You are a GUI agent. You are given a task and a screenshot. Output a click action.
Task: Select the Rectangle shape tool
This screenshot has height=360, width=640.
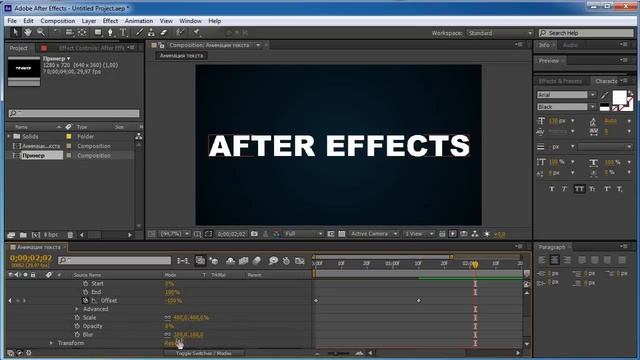pyautogui.click(x=98, y=32)
